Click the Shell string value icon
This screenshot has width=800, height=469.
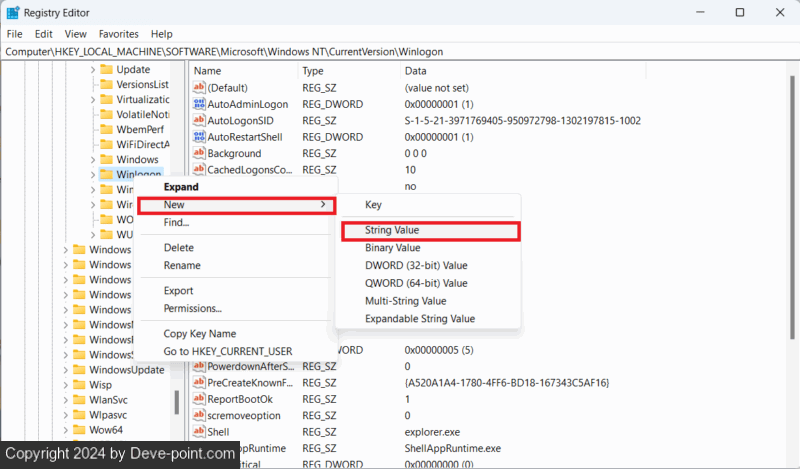pos(199,432)
